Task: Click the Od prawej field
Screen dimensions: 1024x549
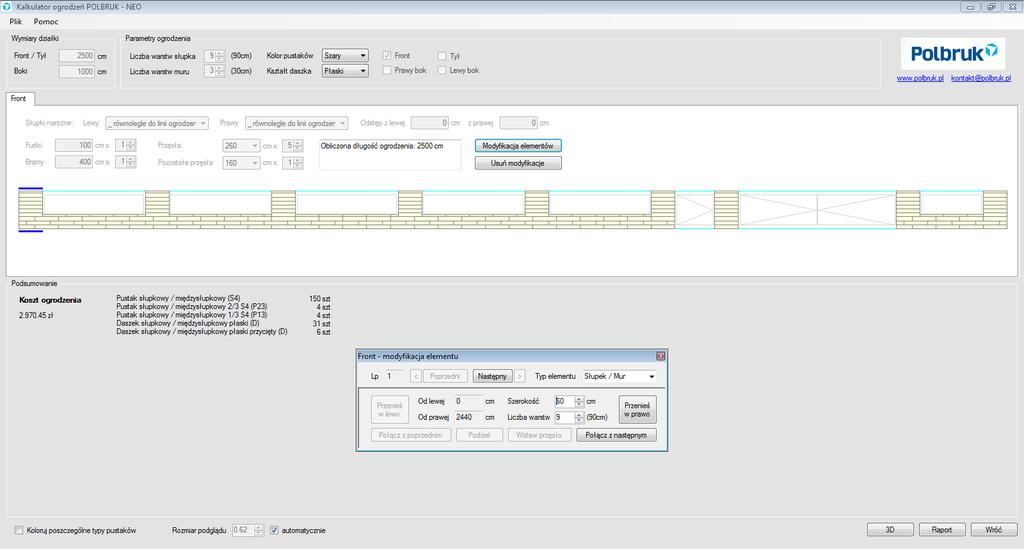Action: coord(468,417)
